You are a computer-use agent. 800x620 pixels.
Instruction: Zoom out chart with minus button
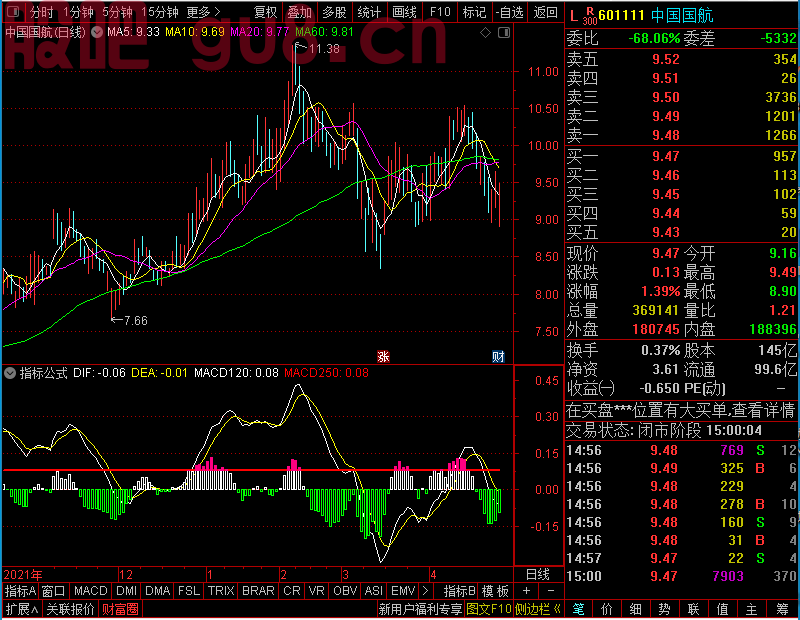point(551,591)
